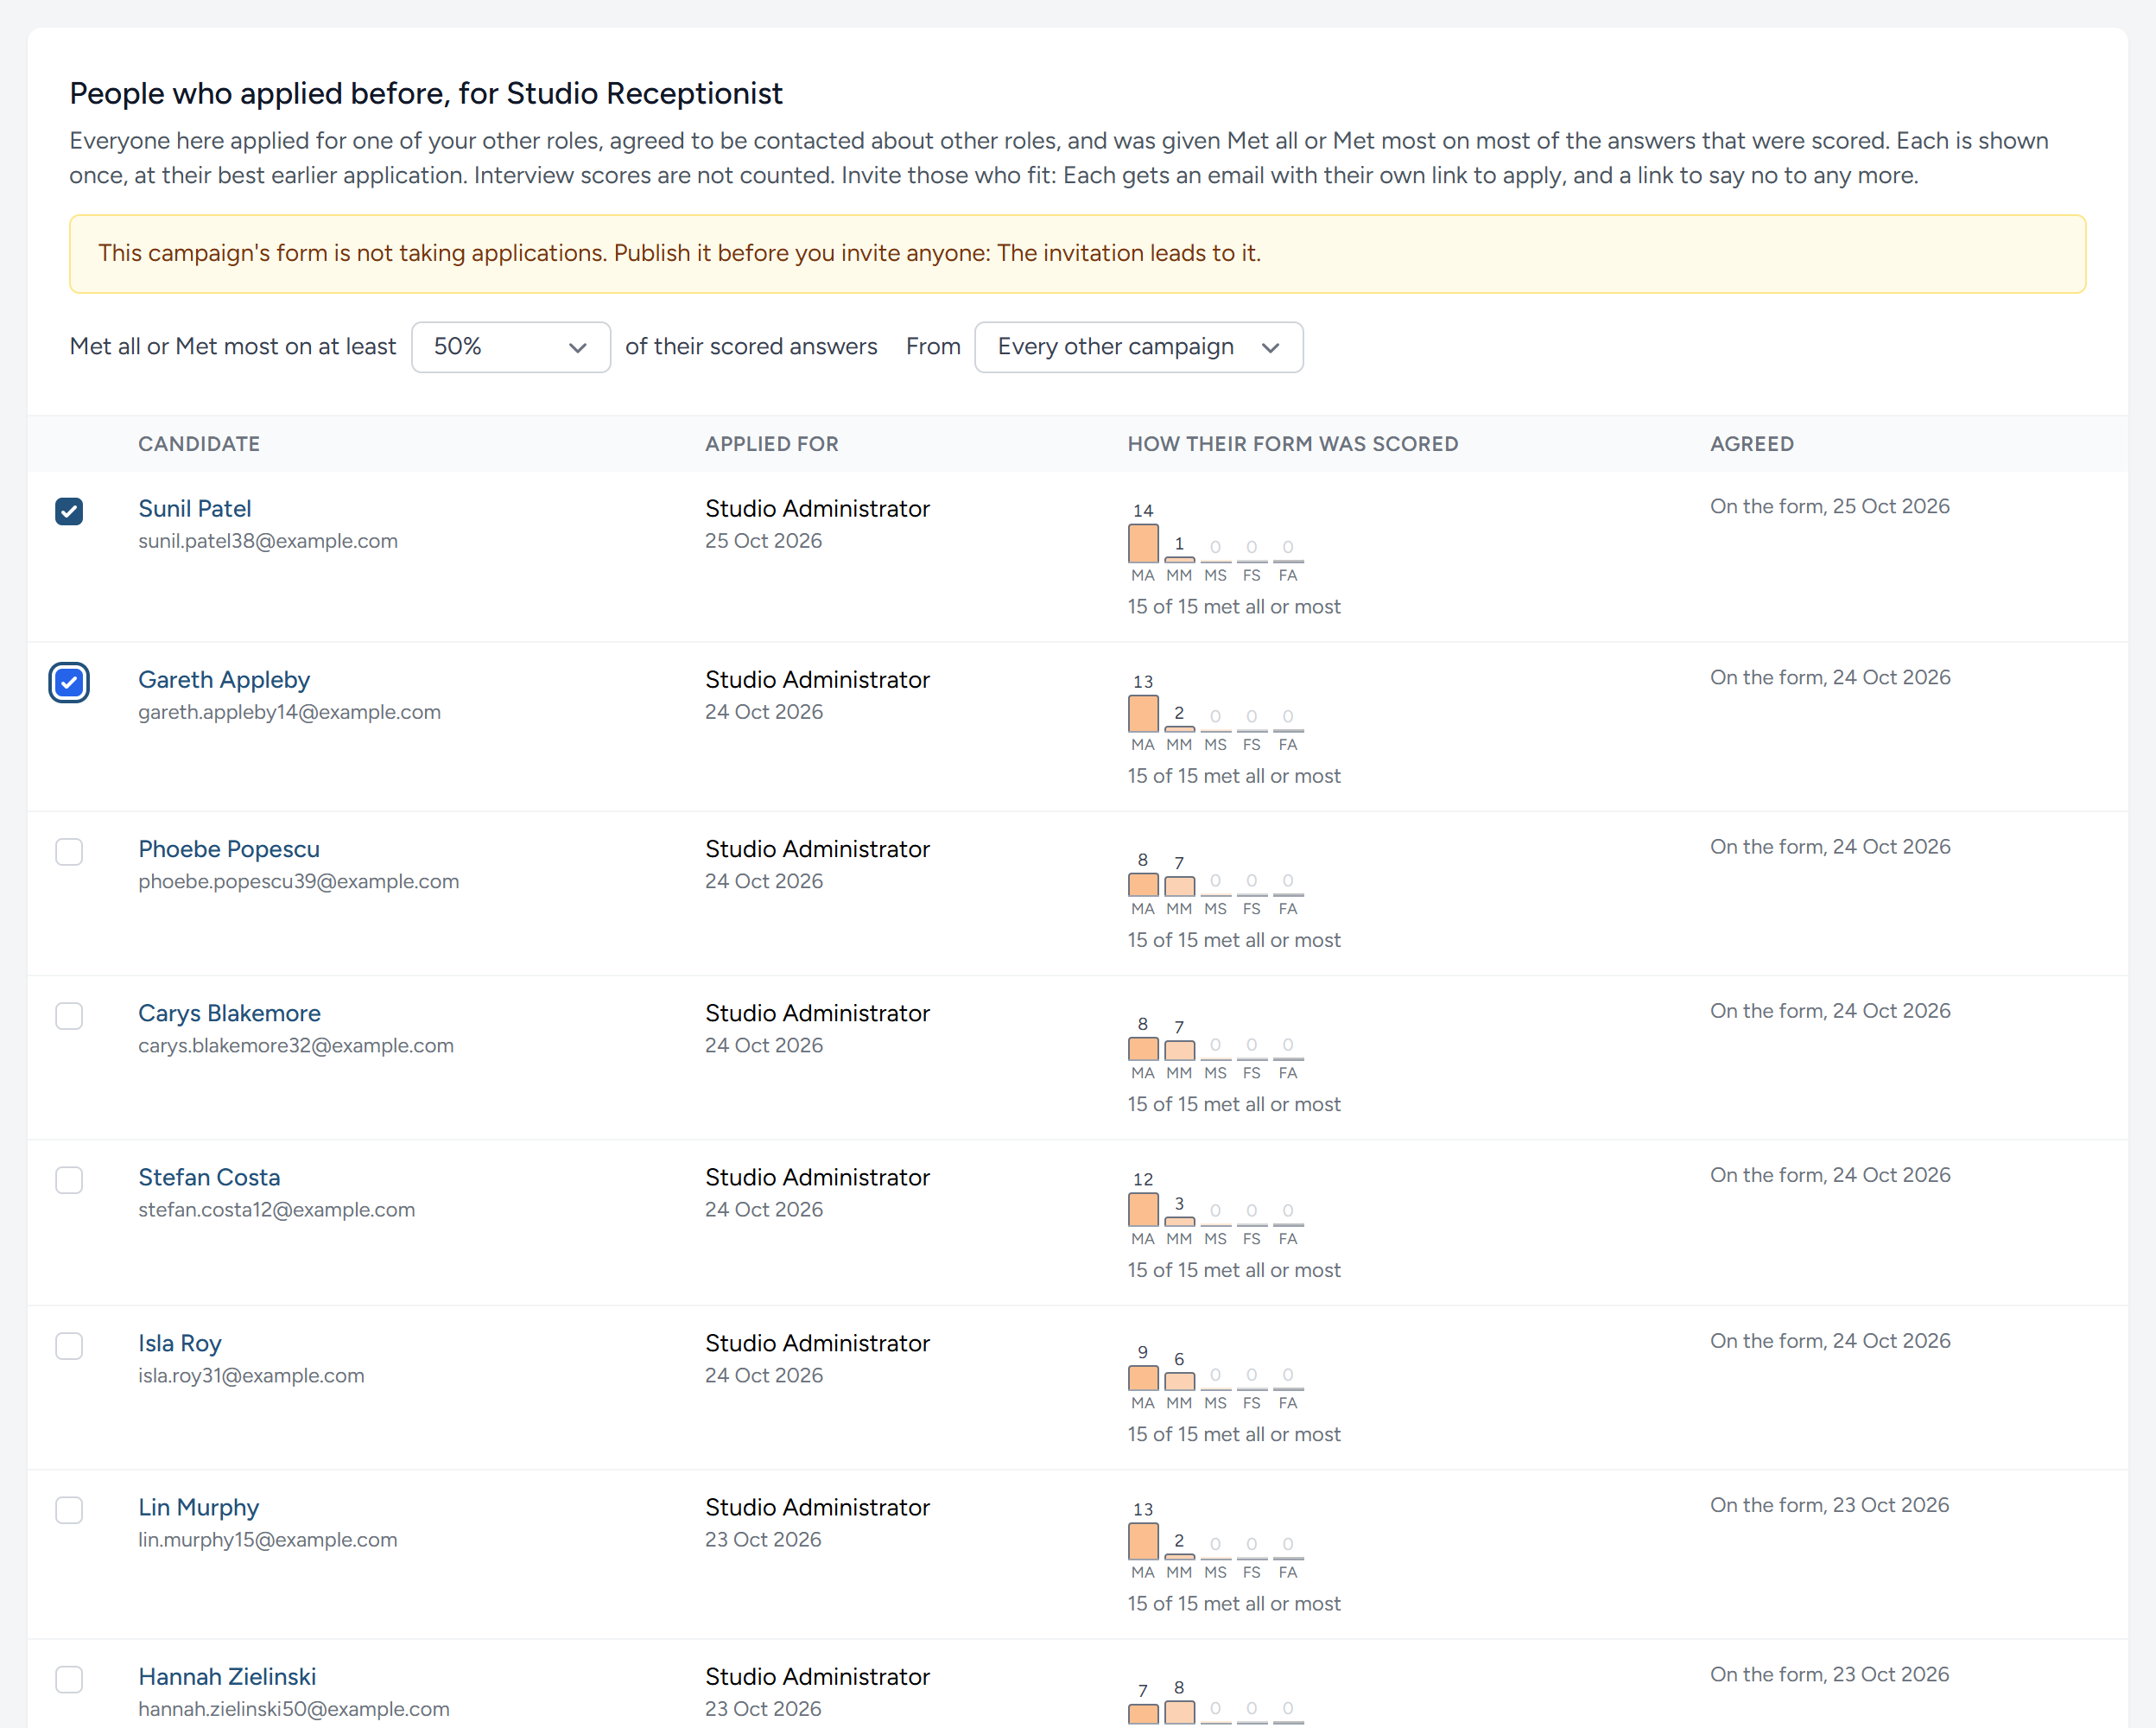Click email carys.blakemore32@example.com
This screenshot has height=1728, width=2156.
296,1045
